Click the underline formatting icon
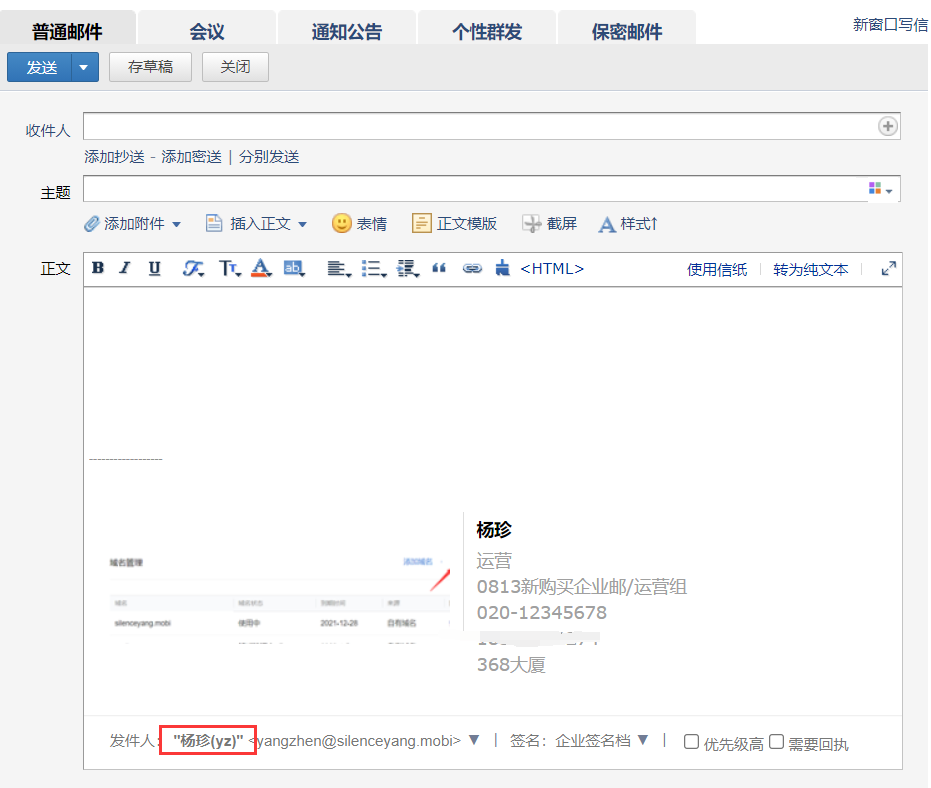The image size is (931, 788). 154,268
